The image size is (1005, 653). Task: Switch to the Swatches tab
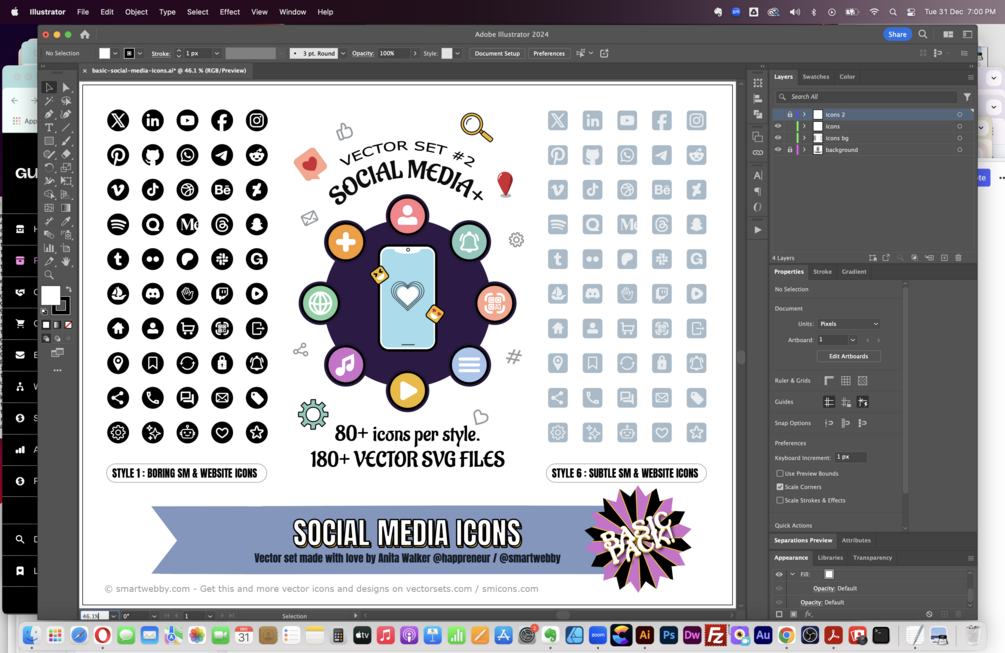pos(815,77)
